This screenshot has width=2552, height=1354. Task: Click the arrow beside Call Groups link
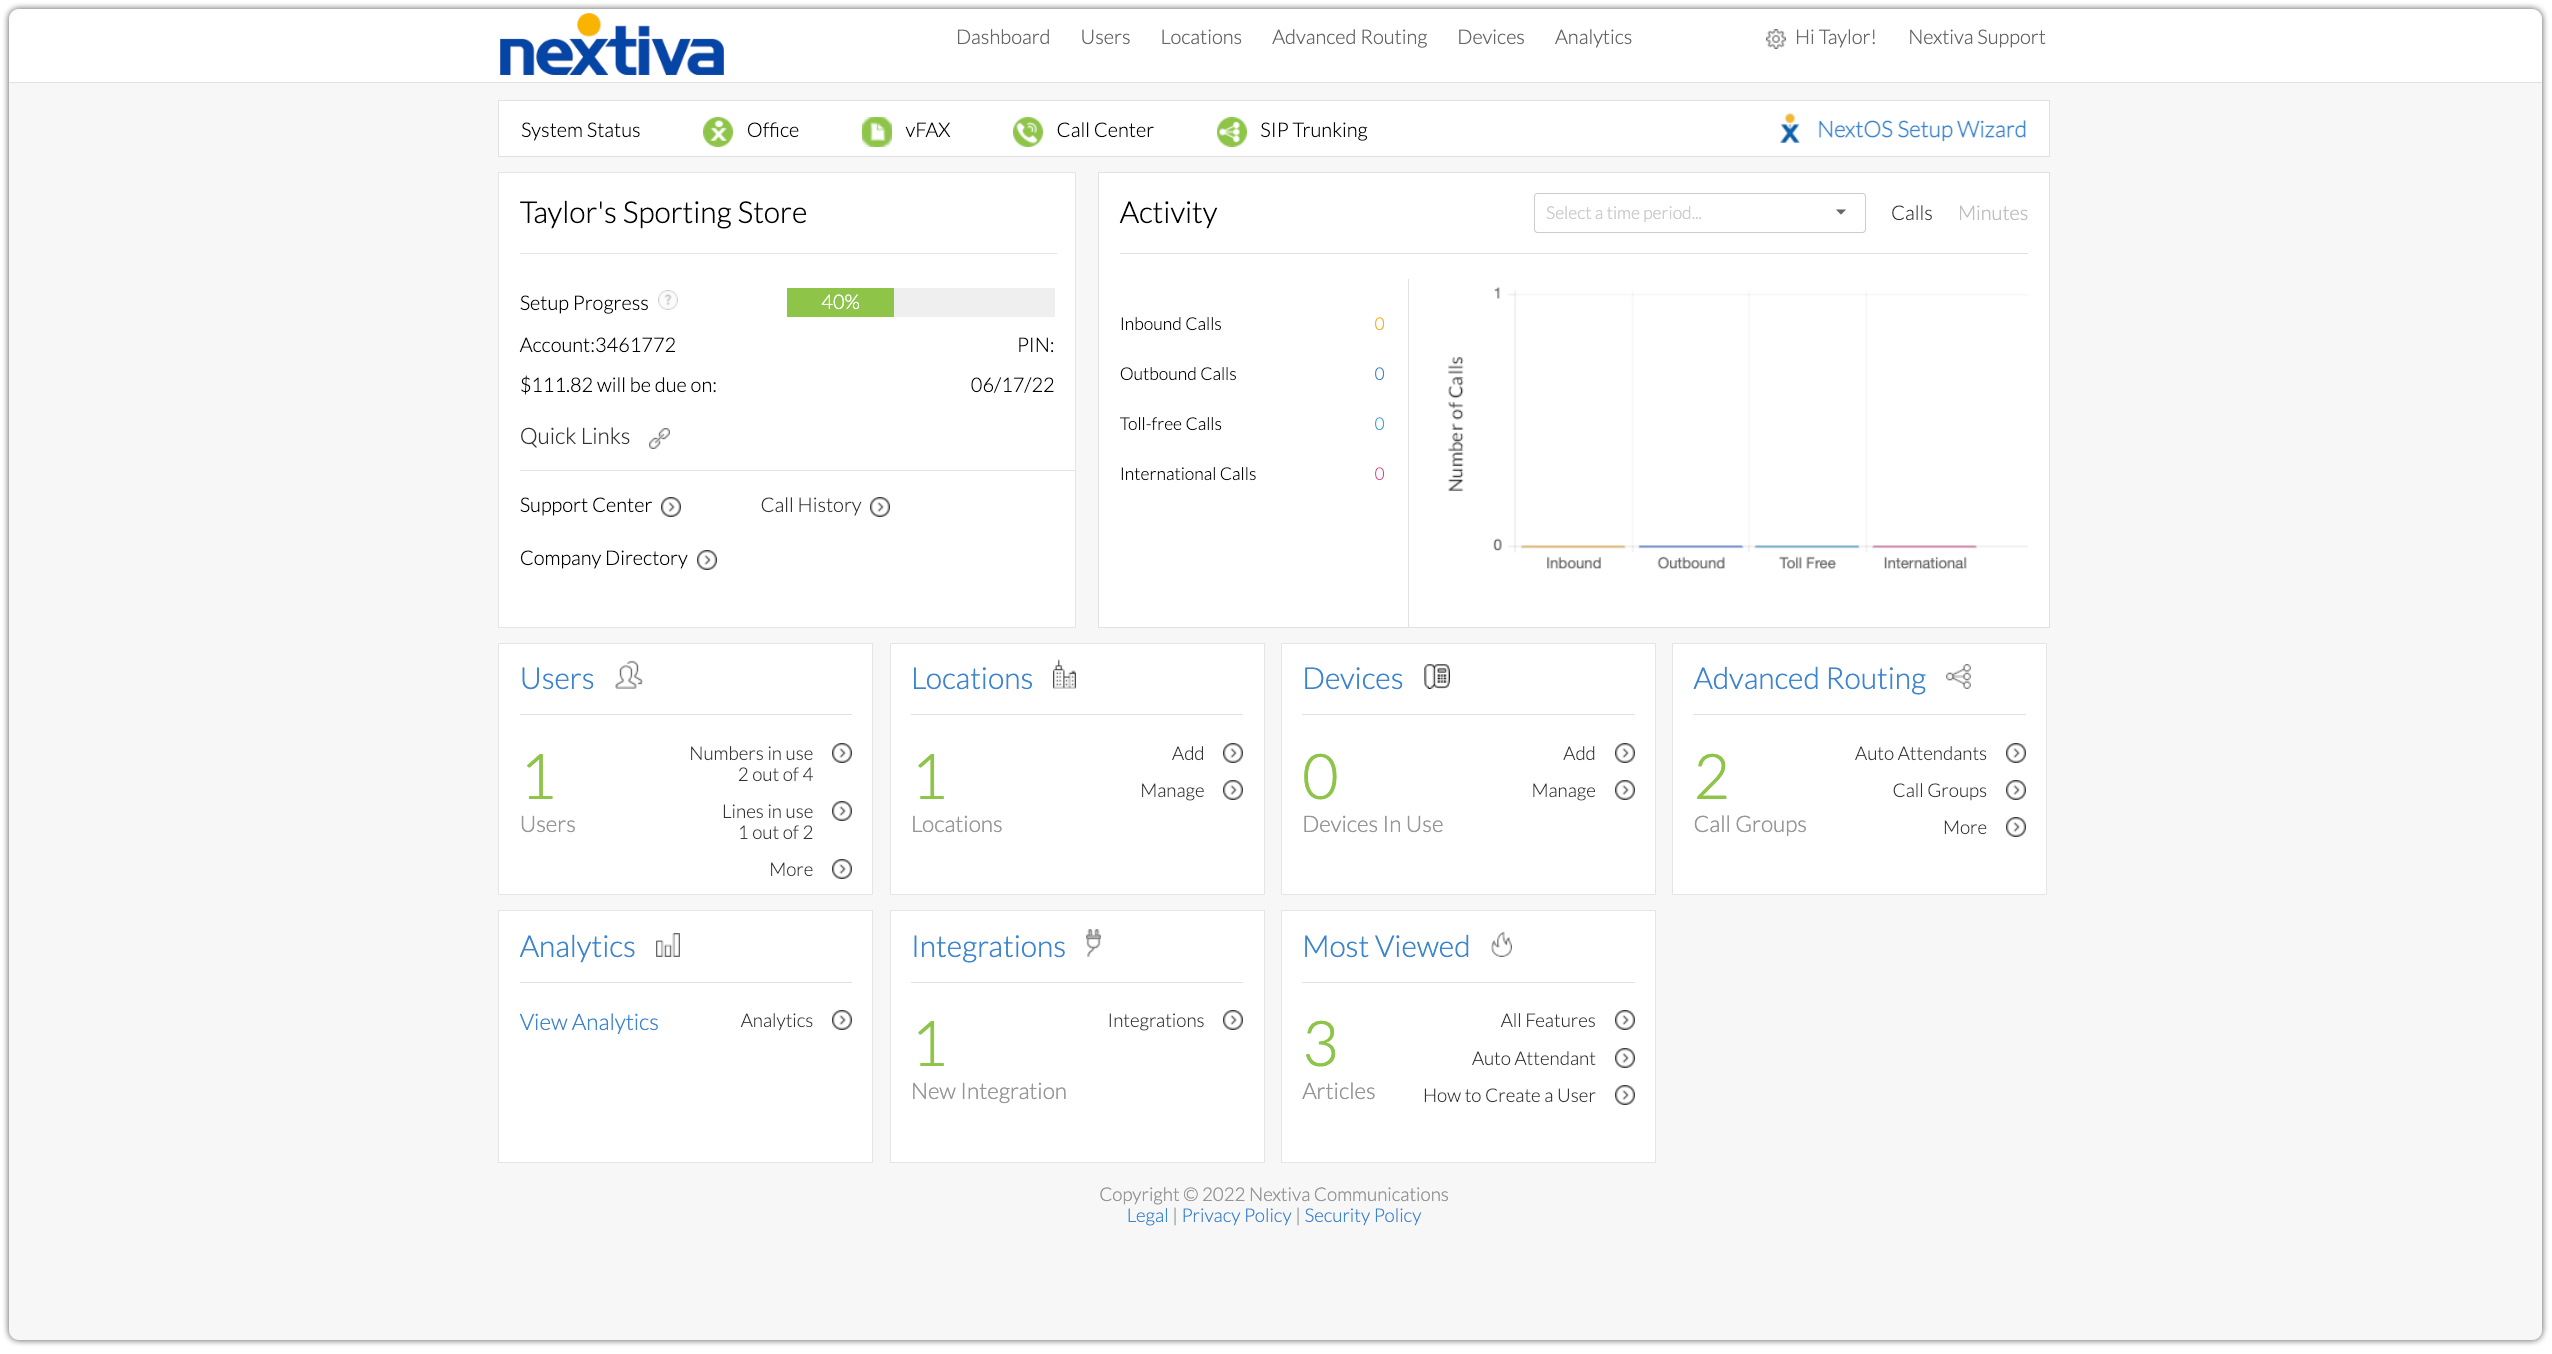click(x=2016, y=790)
